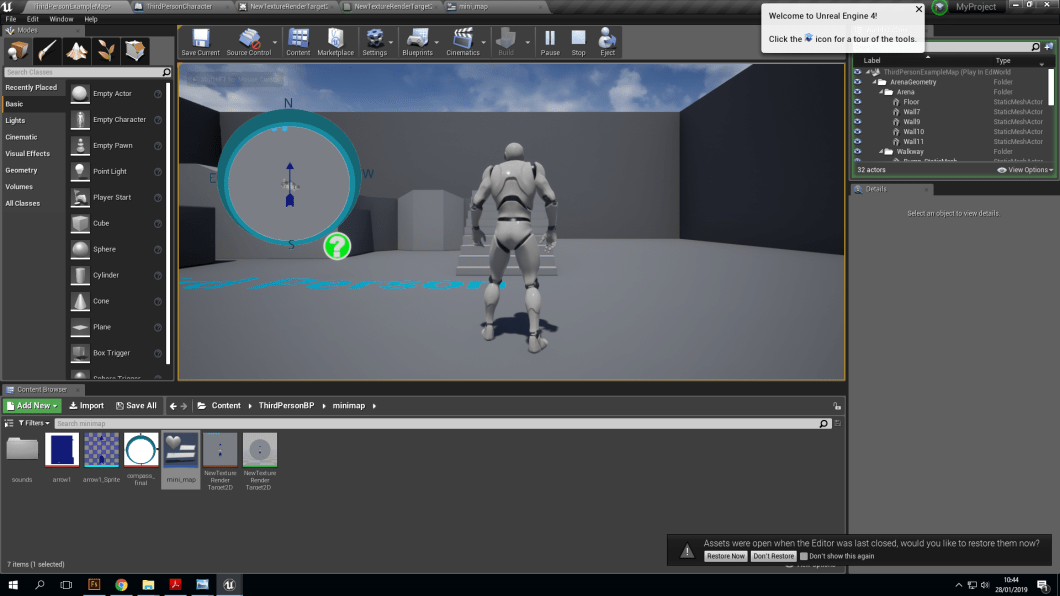The height and width of the screenshot is (596, 1060).
Task: Activate the Paint mode brush tool
Action: (x=45, y=50)
